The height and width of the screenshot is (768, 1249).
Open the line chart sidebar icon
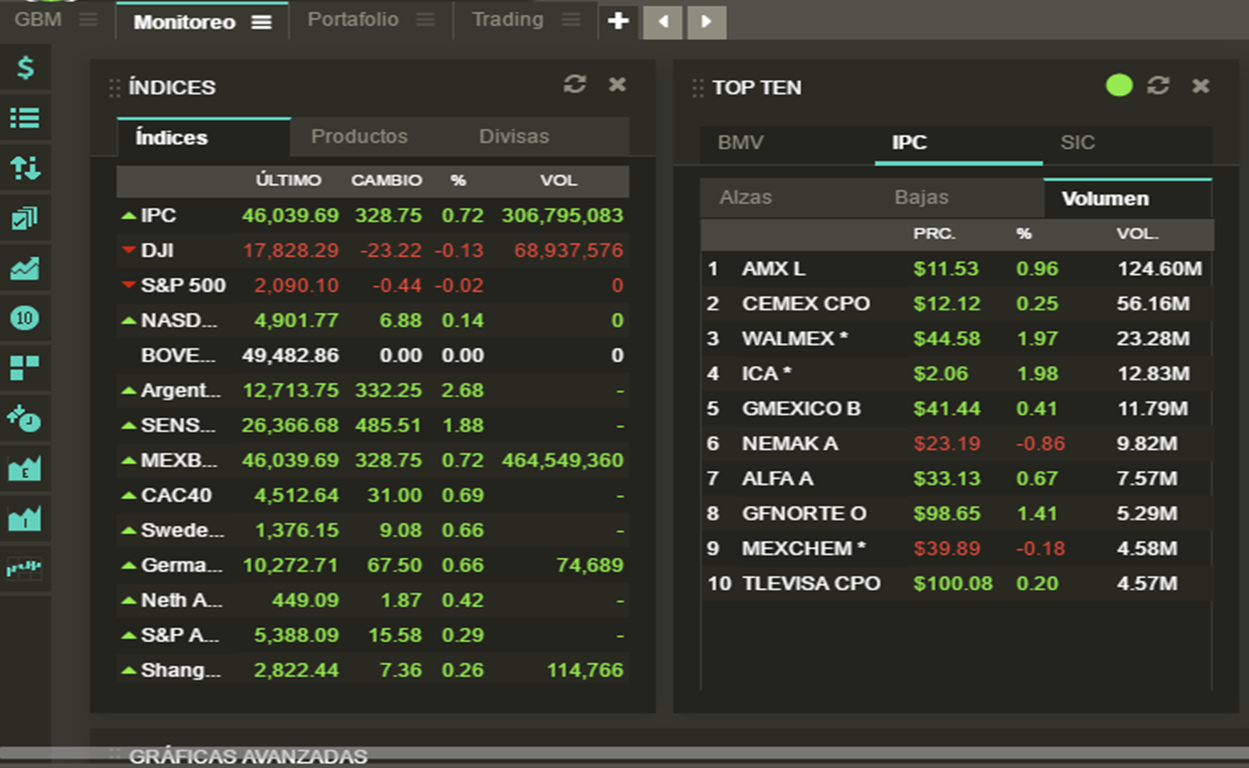25,268
